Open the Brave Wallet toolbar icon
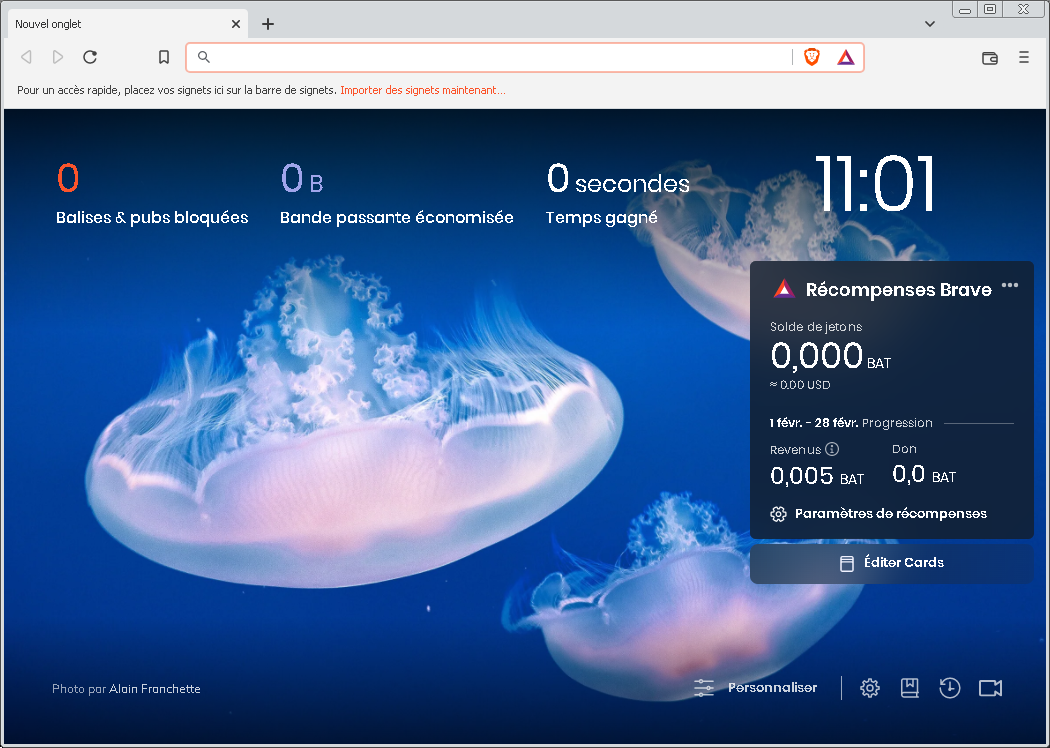This screenshot has height=748, width=1050. point(990,58)
